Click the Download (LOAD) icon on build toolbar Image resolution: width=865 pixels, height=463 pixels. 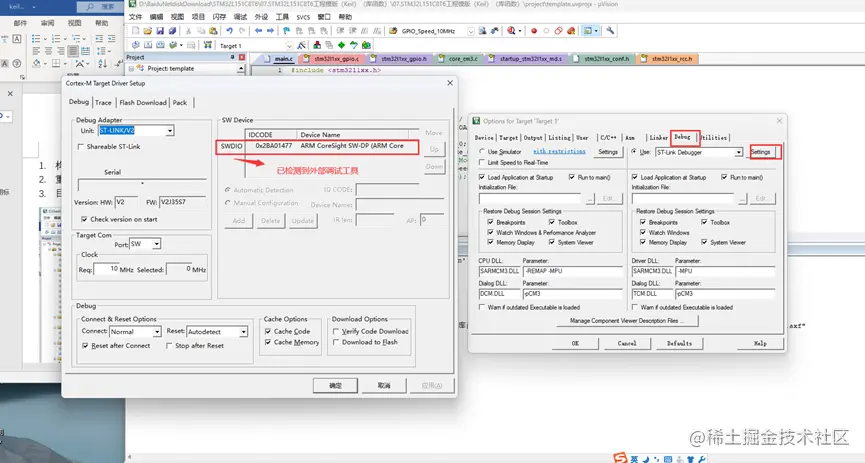(207, 45)
